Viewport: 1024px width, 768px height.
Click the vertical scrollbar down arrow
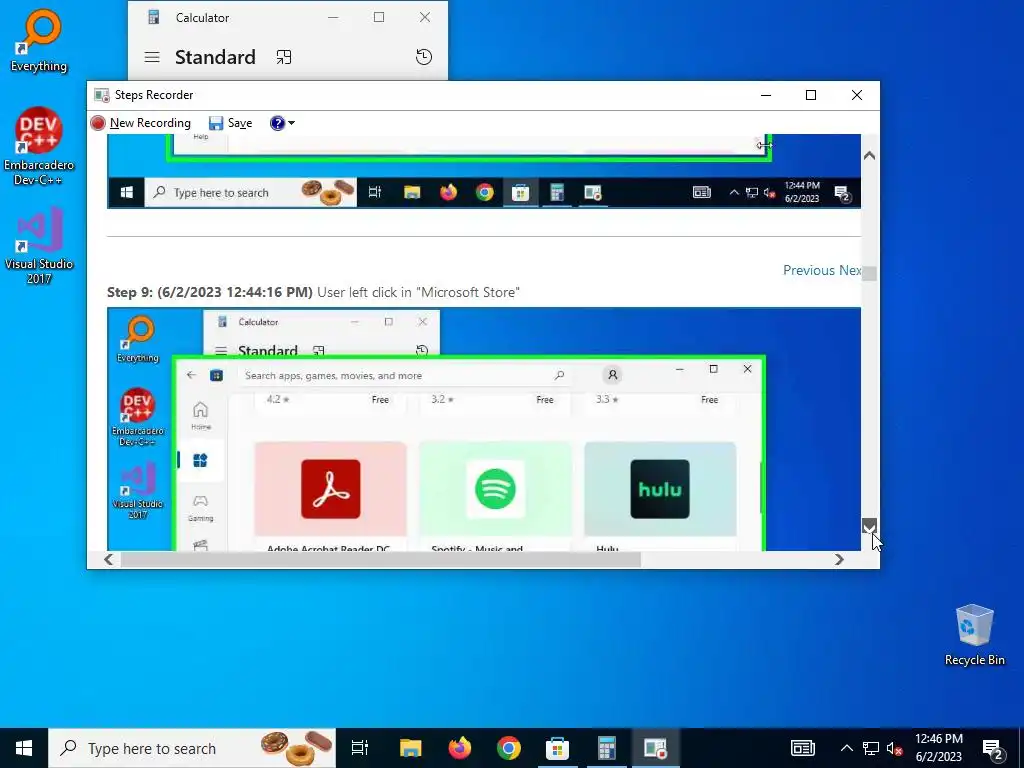pos(869,526)
